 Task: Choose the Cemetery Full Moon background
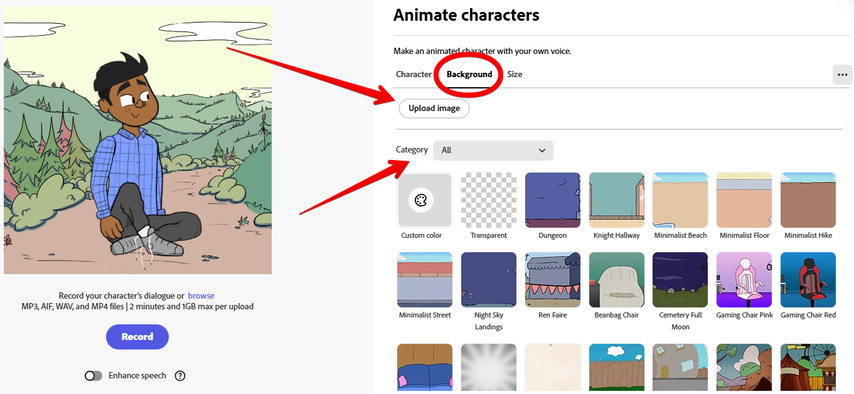[680, 280]
